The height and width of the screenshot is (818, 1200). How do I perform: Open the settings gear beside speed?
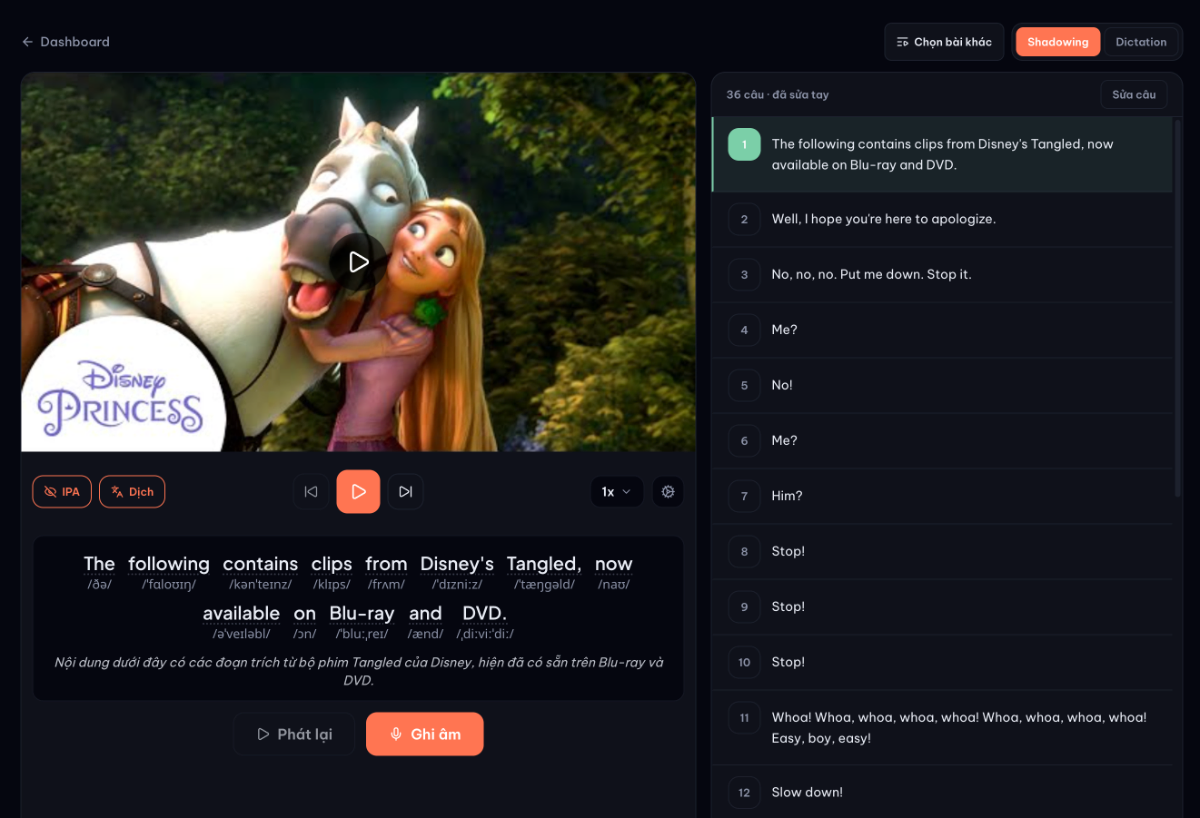point(668,492)
